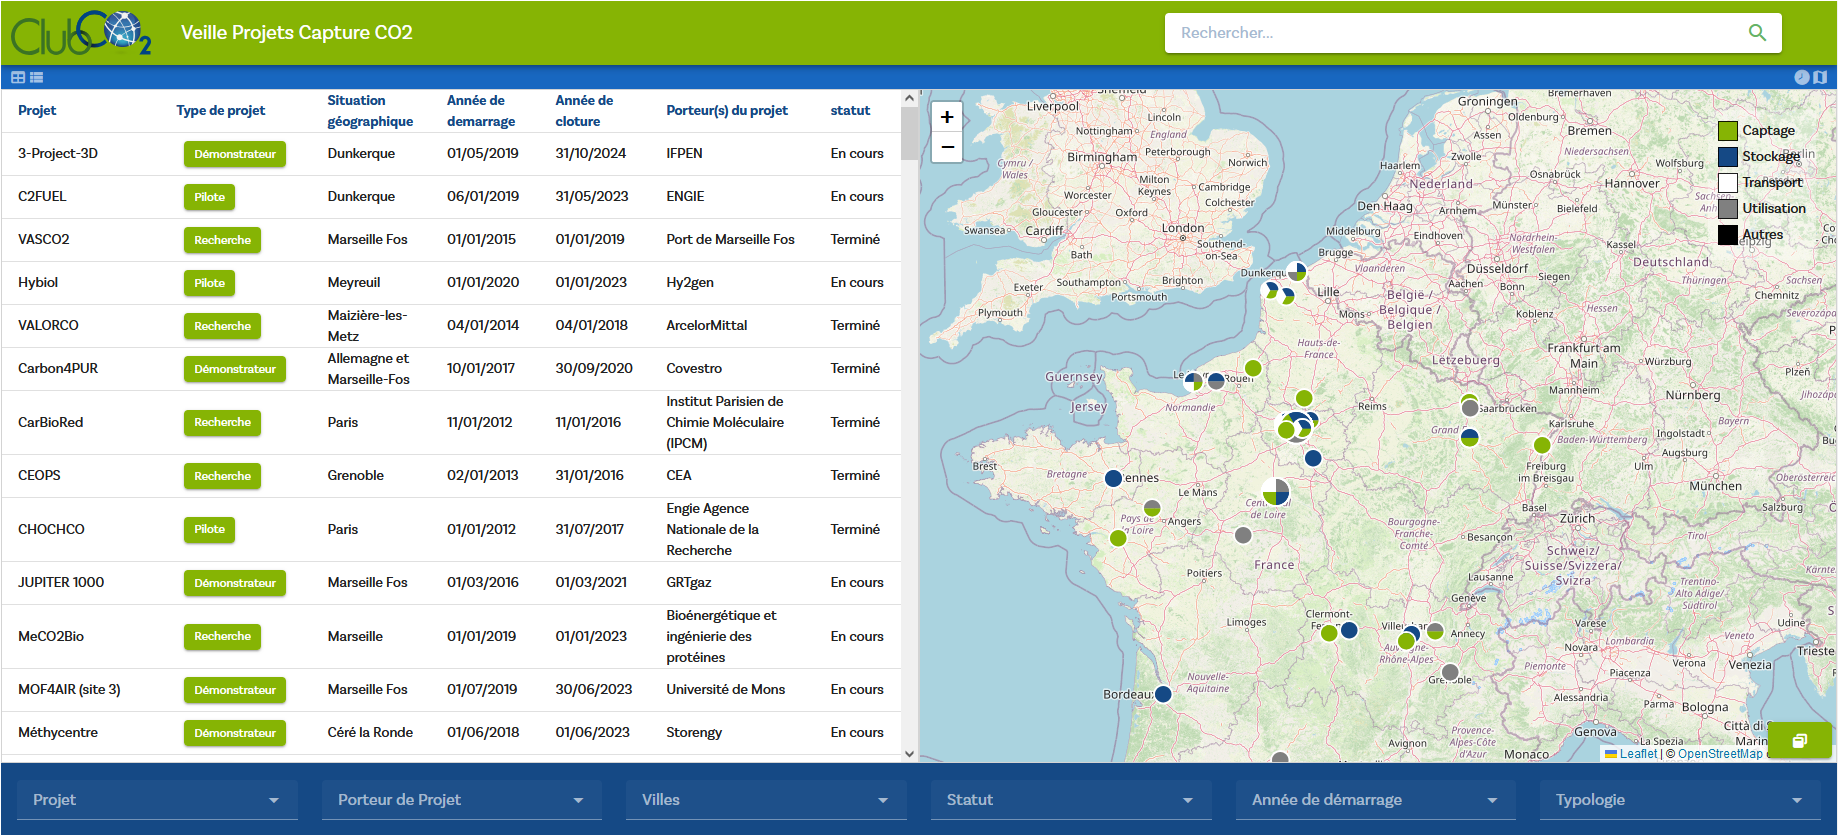Screen dimensions: 1838x836
Task: Select the Le Havre pie map marker
Action: 1193,381
